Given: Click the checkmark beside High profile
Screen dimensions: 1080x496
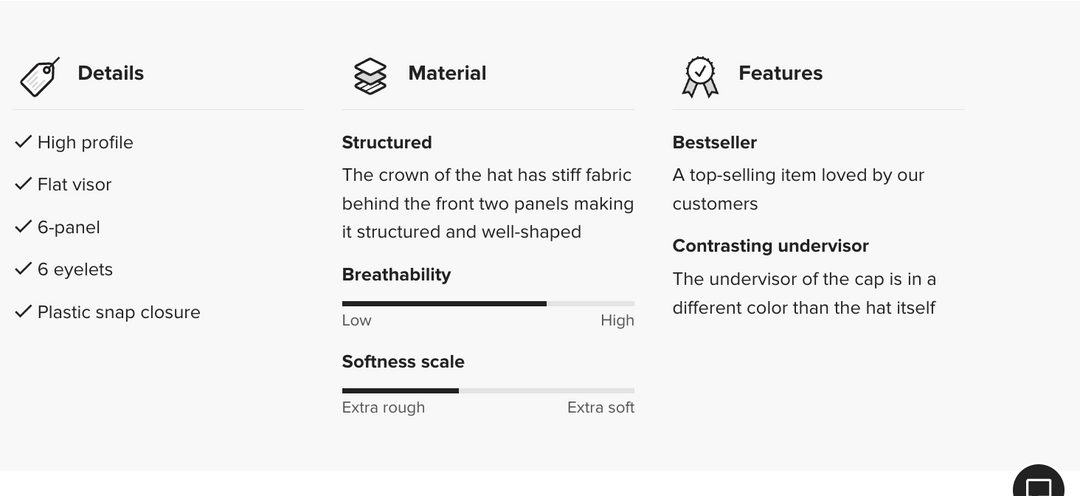Looking at the screenshot, I should tap(24, 142).
